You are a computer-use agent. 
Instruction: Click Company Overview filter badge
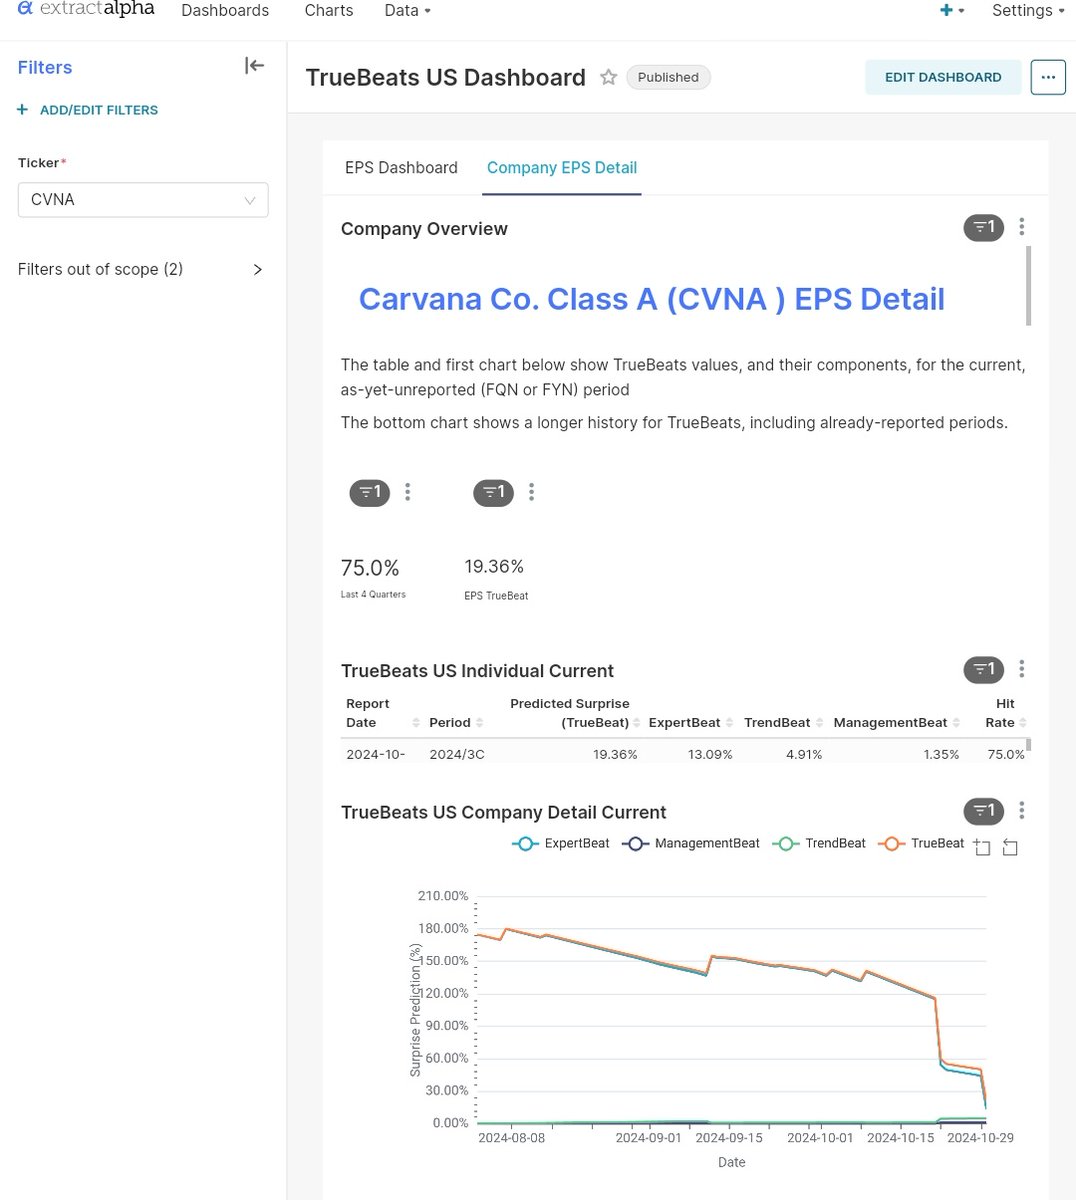[983, 228]
